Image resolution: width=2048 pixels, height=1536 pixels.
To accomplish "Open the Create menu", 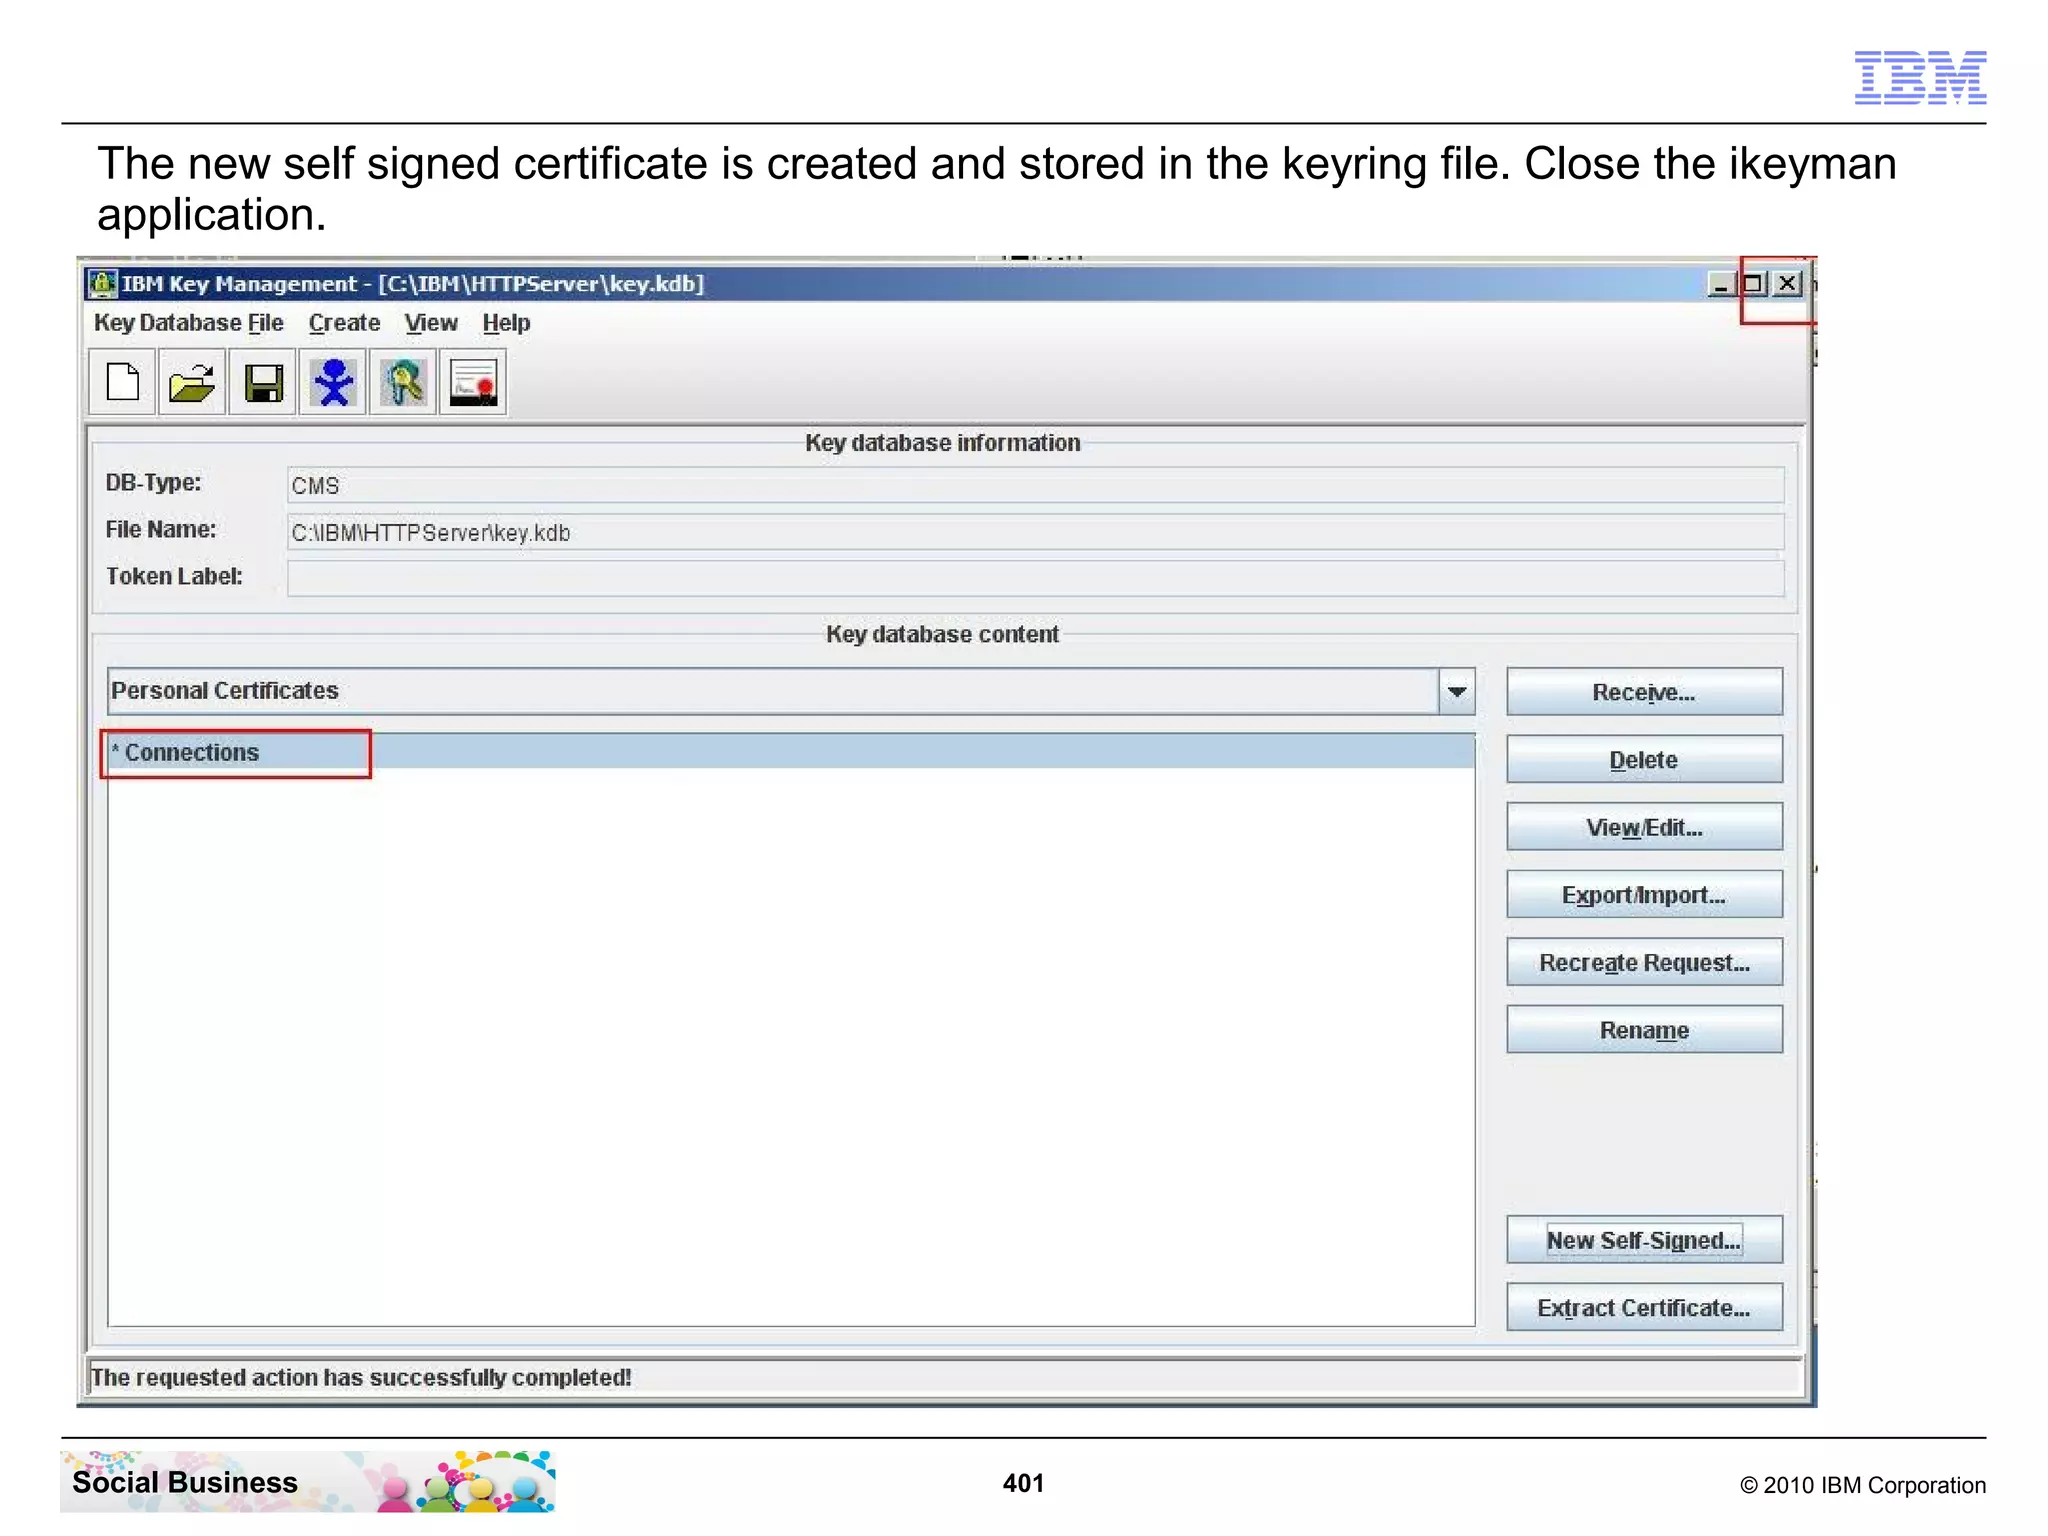I will (x=344, y=323).
